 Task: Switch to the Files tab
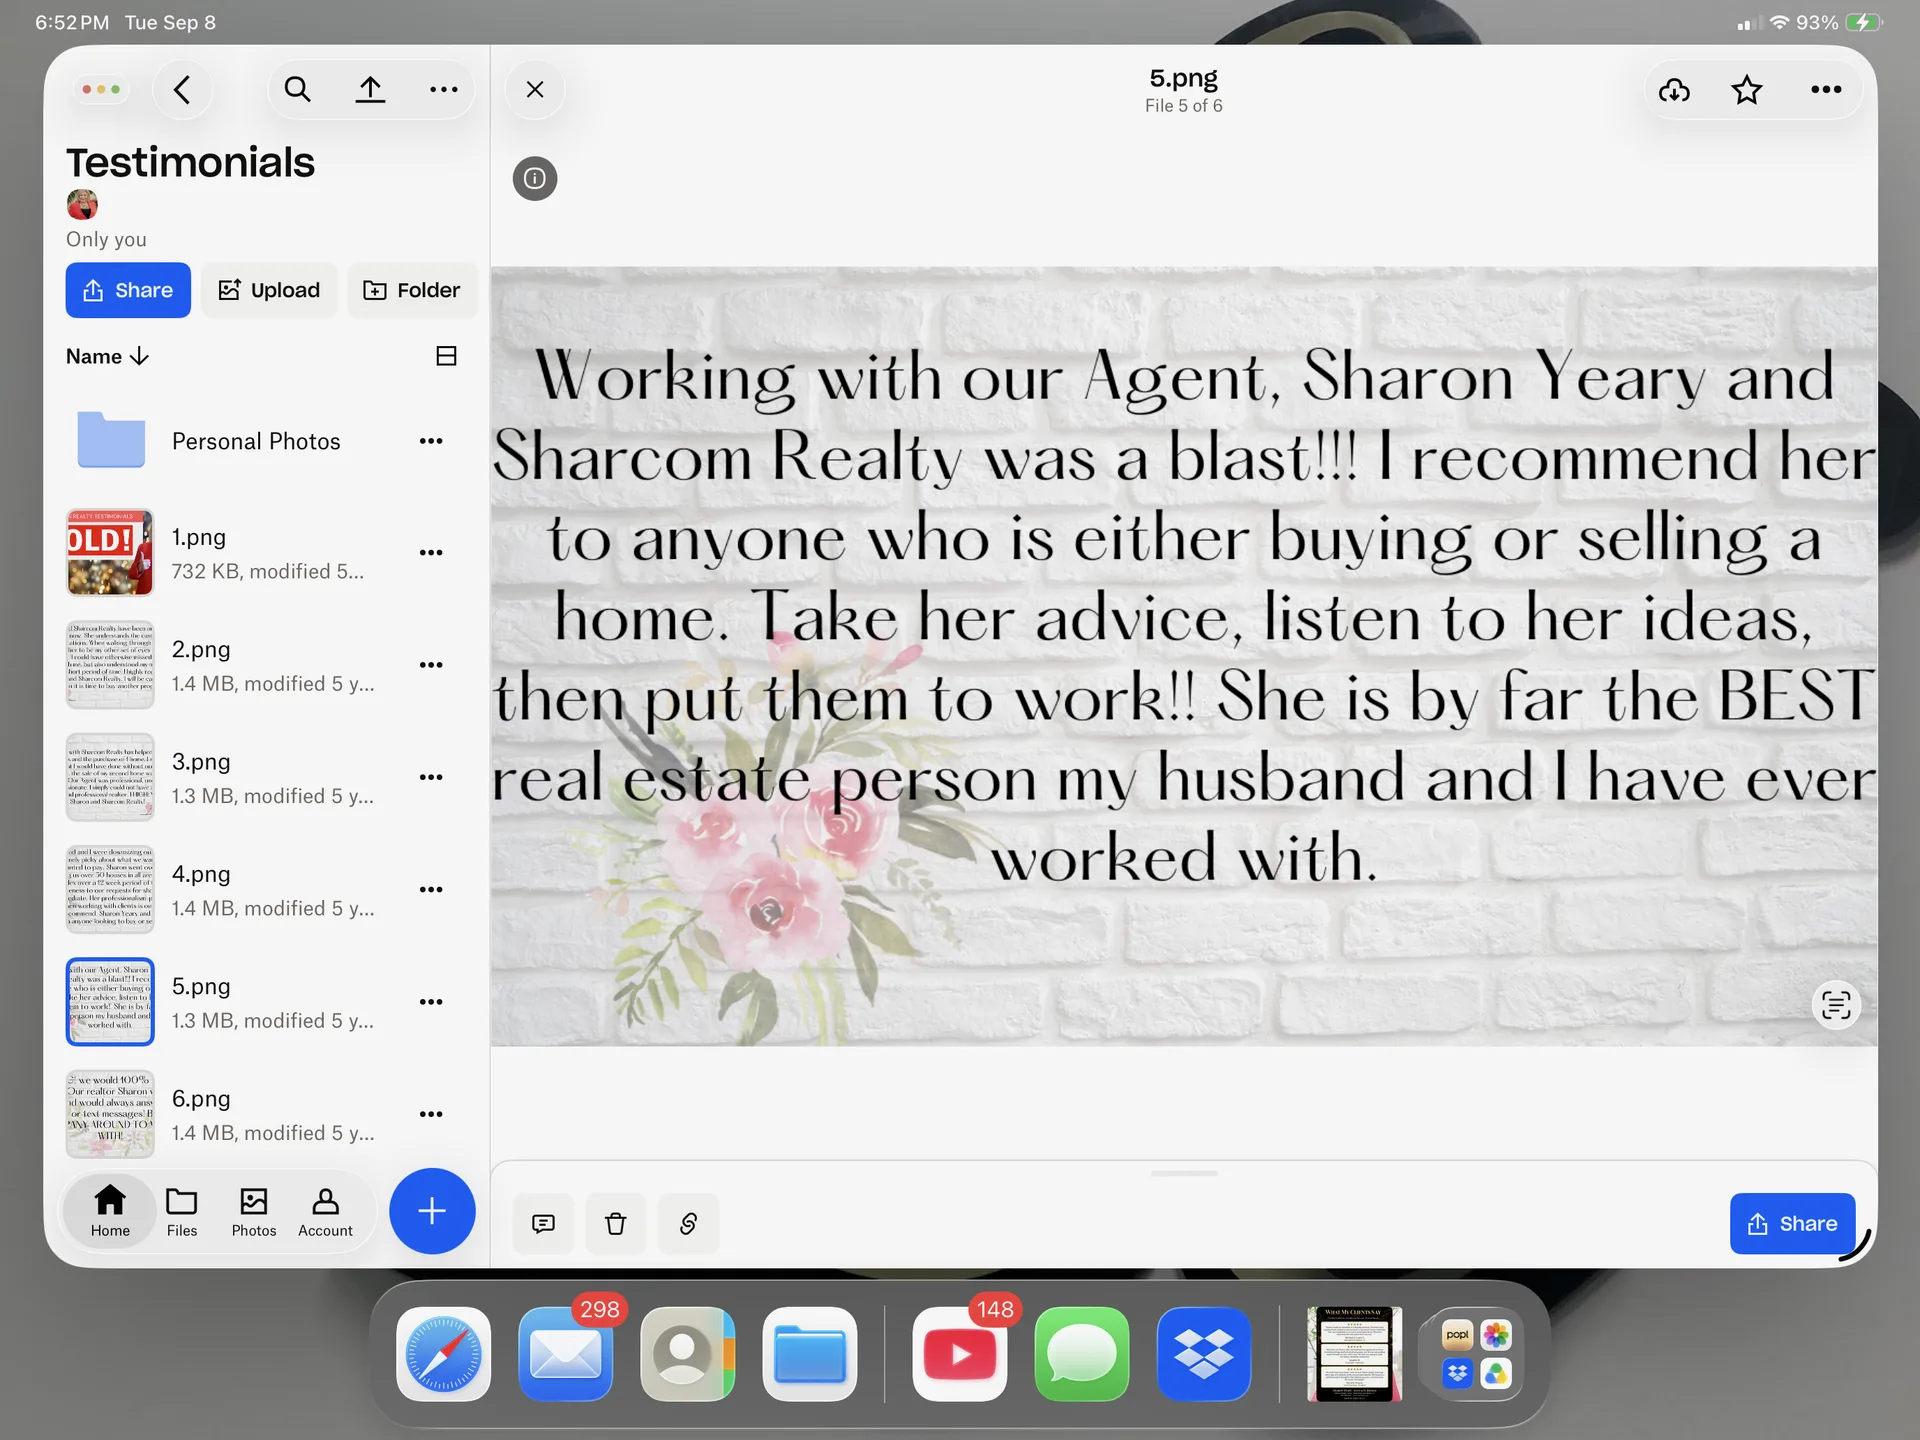182,1211
